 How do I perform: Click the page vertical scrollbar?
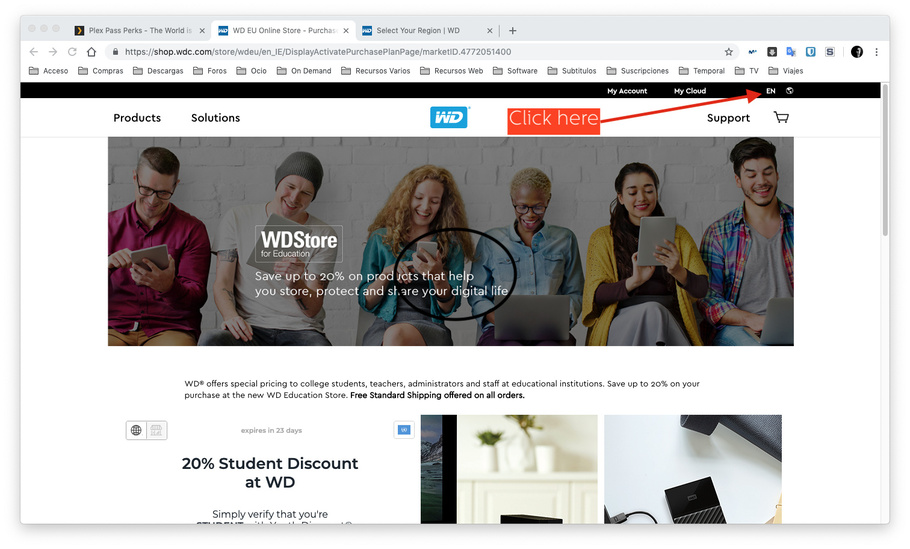tap(885, 160)
